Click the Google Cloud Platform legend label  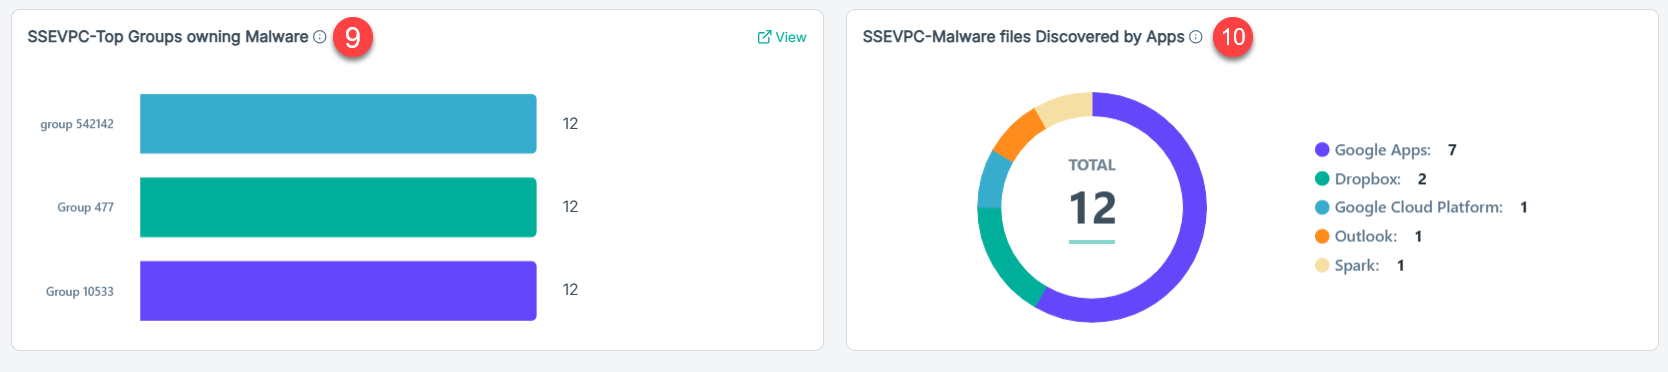[x=1418, y=207]
